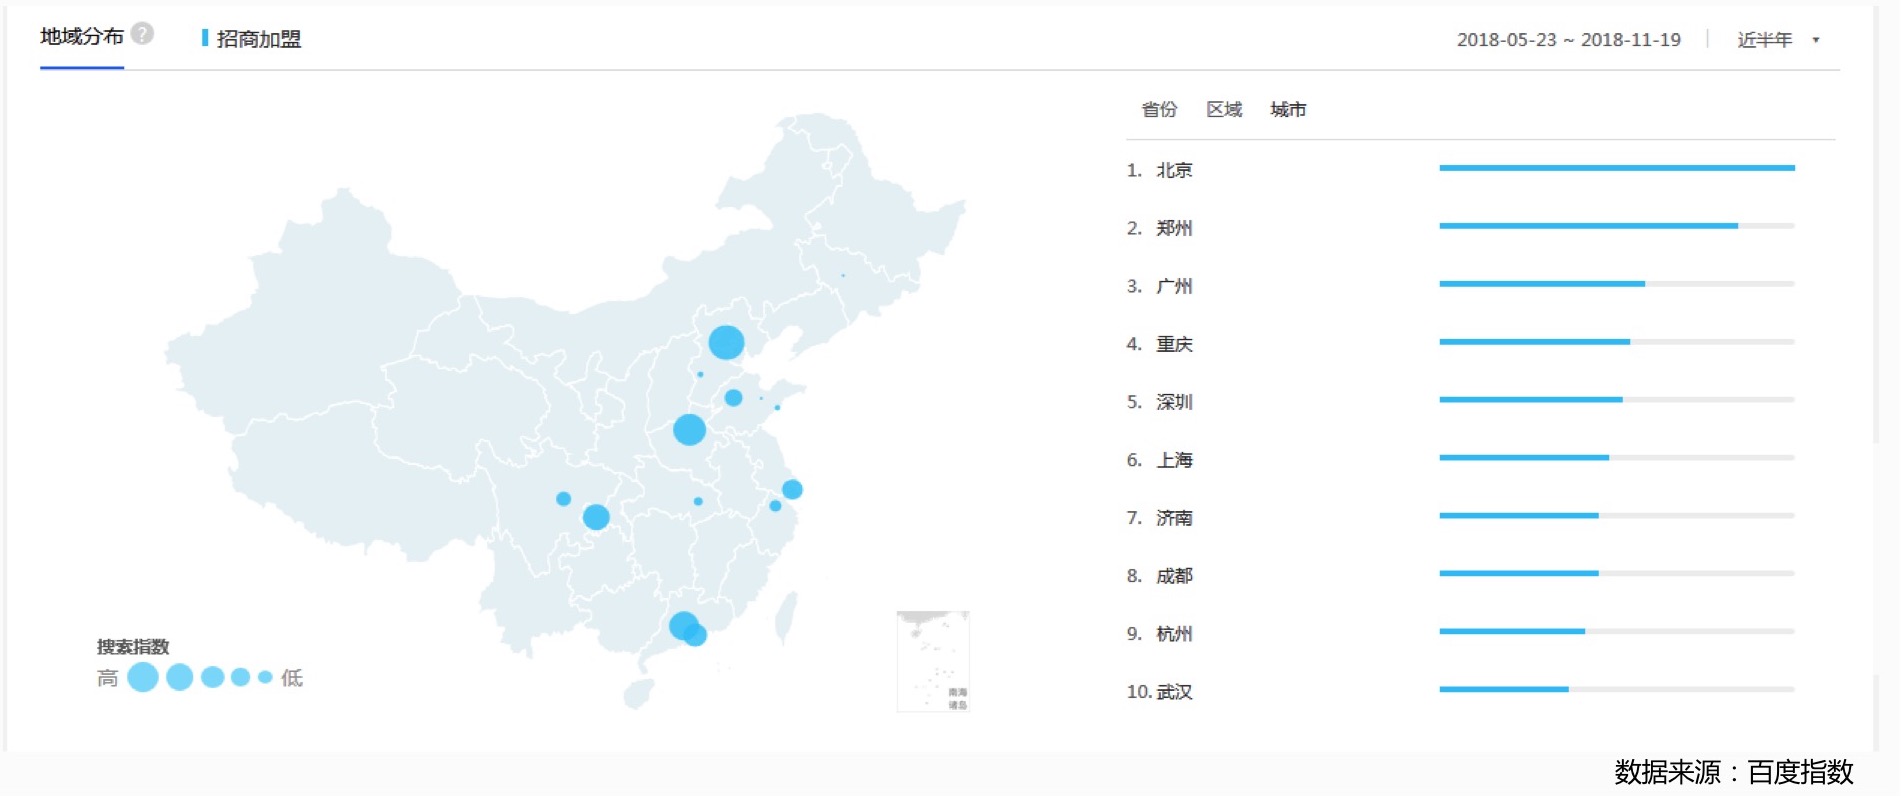This screenshot has width=1901, height=796.
Task: Open the 近半年 time range dropdown
Action: pos(1764,40)
